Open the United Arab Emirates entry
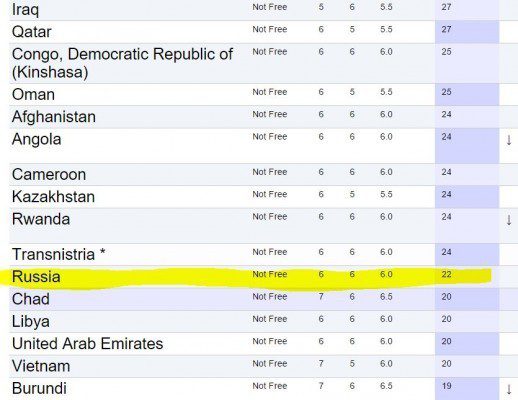 87,344
